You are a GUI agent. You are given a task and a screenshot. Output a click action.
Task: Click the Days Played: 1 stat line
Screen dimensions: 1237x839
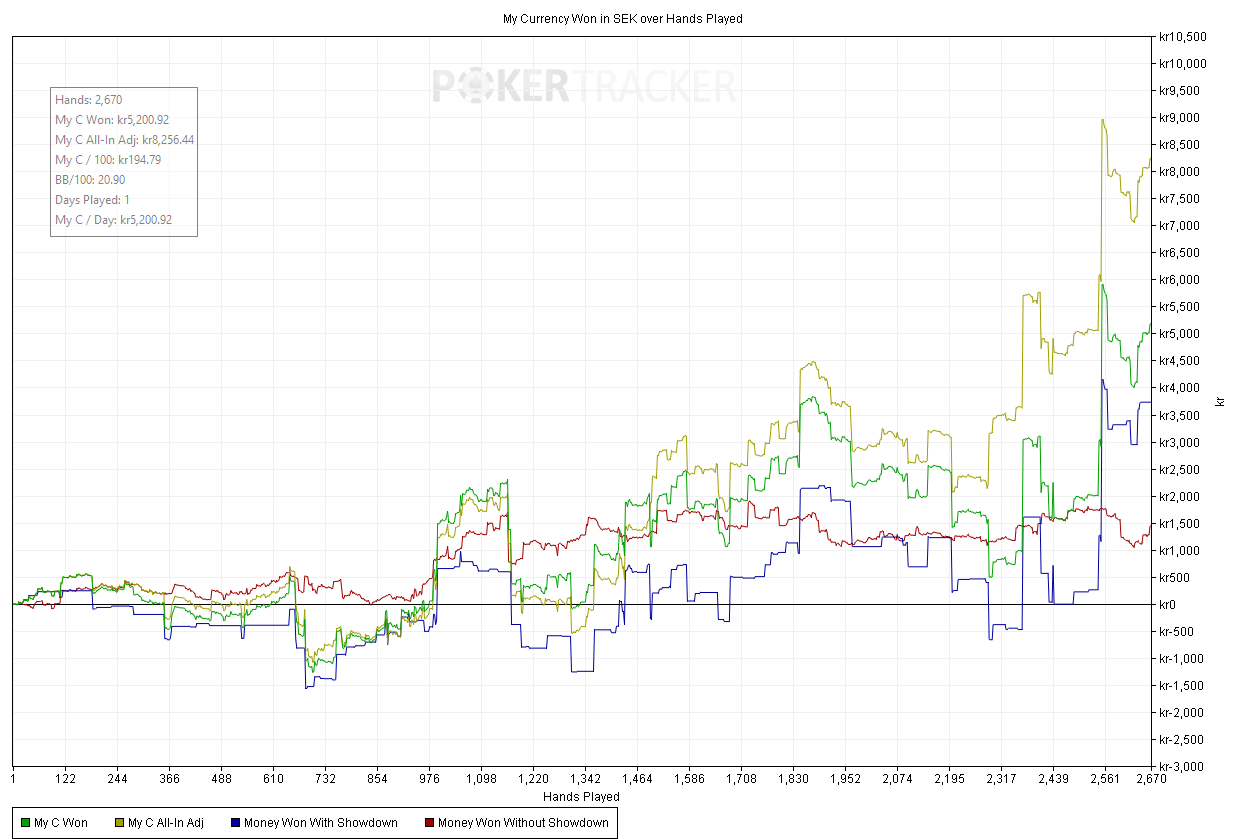(x=92, y=200)
